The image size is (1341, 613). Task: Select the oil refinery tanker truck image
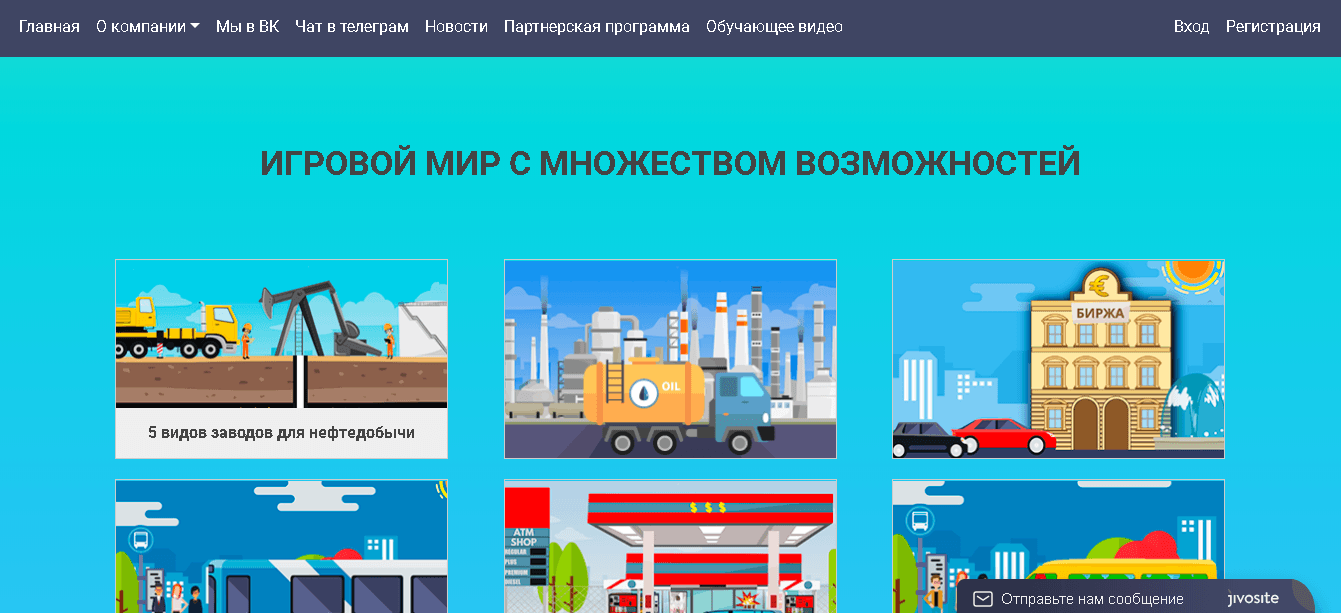point(670,359)
